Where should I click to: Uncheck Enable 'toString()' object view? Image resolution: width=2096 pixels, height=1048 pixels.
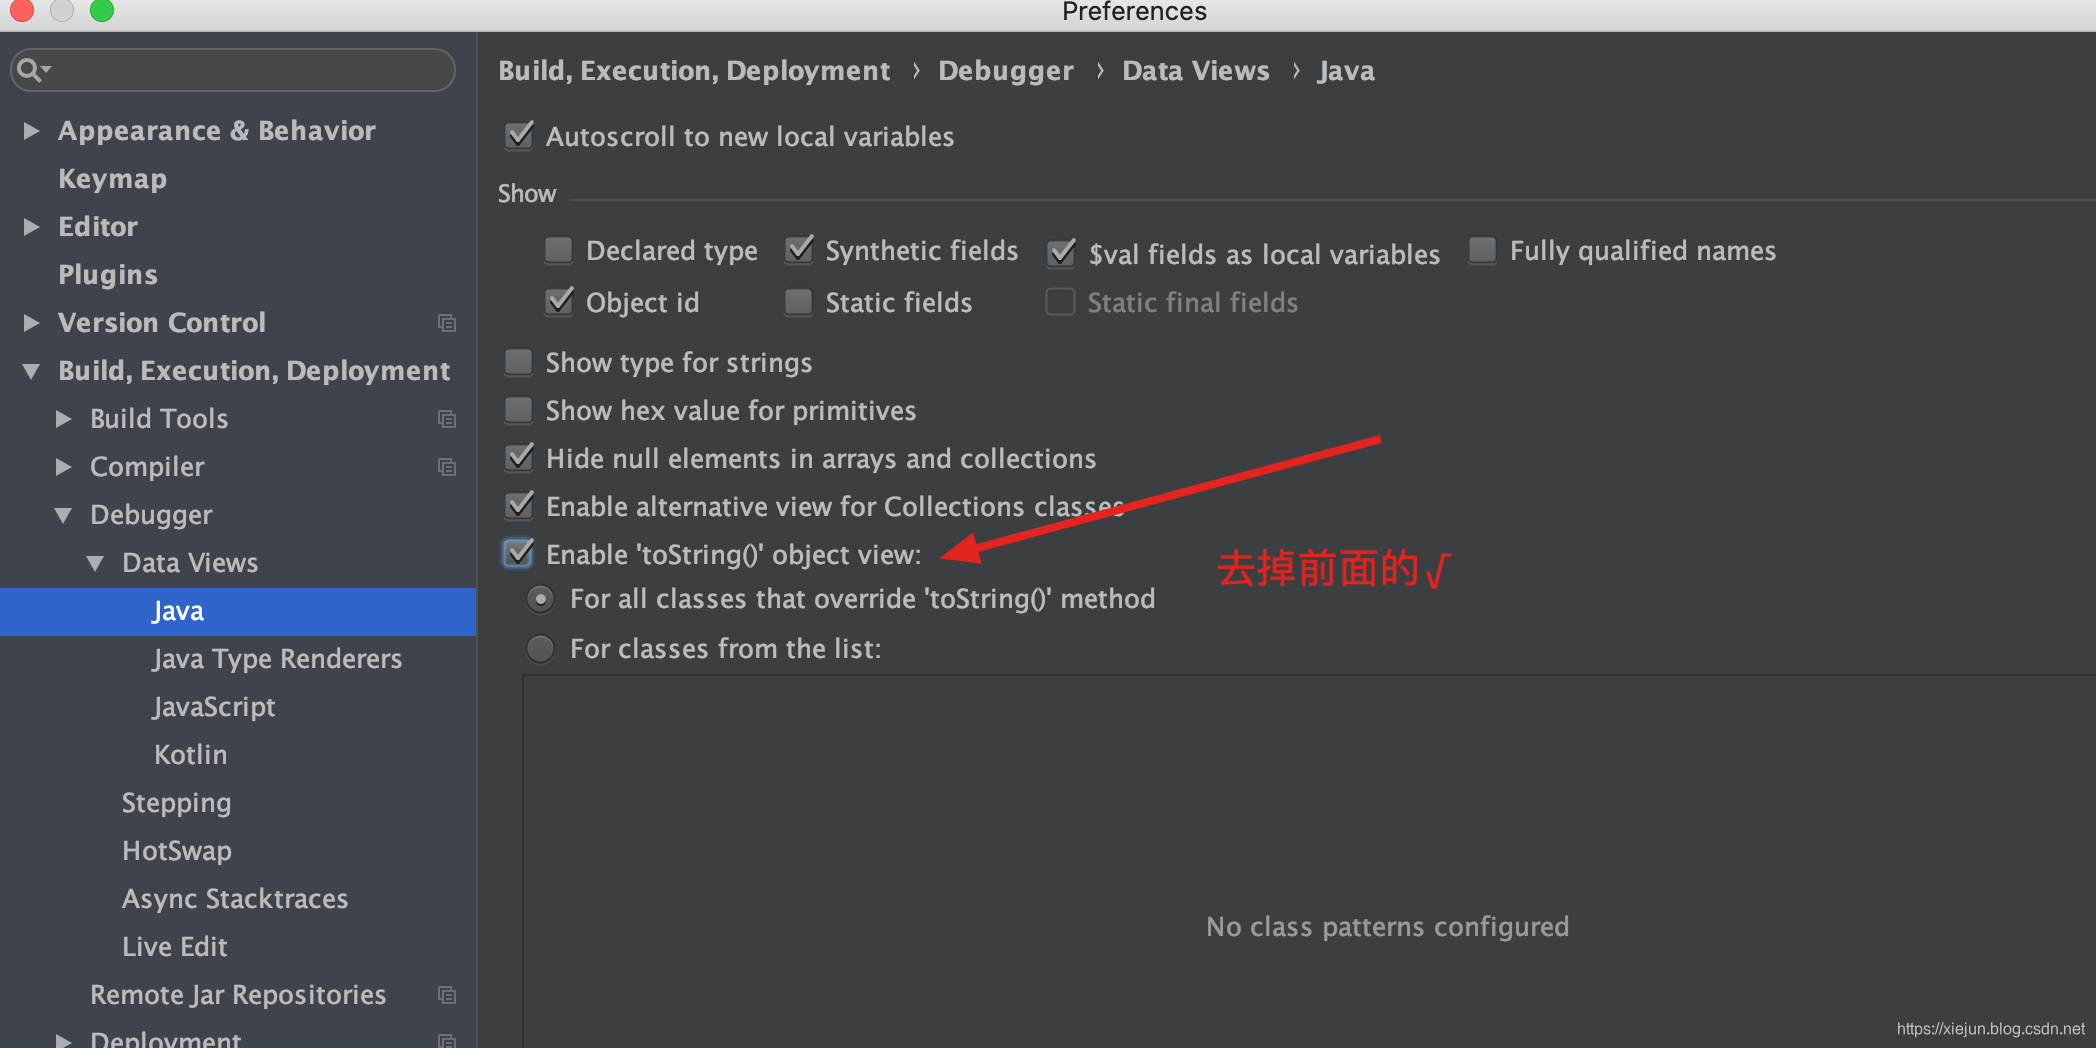click(518, 554)
